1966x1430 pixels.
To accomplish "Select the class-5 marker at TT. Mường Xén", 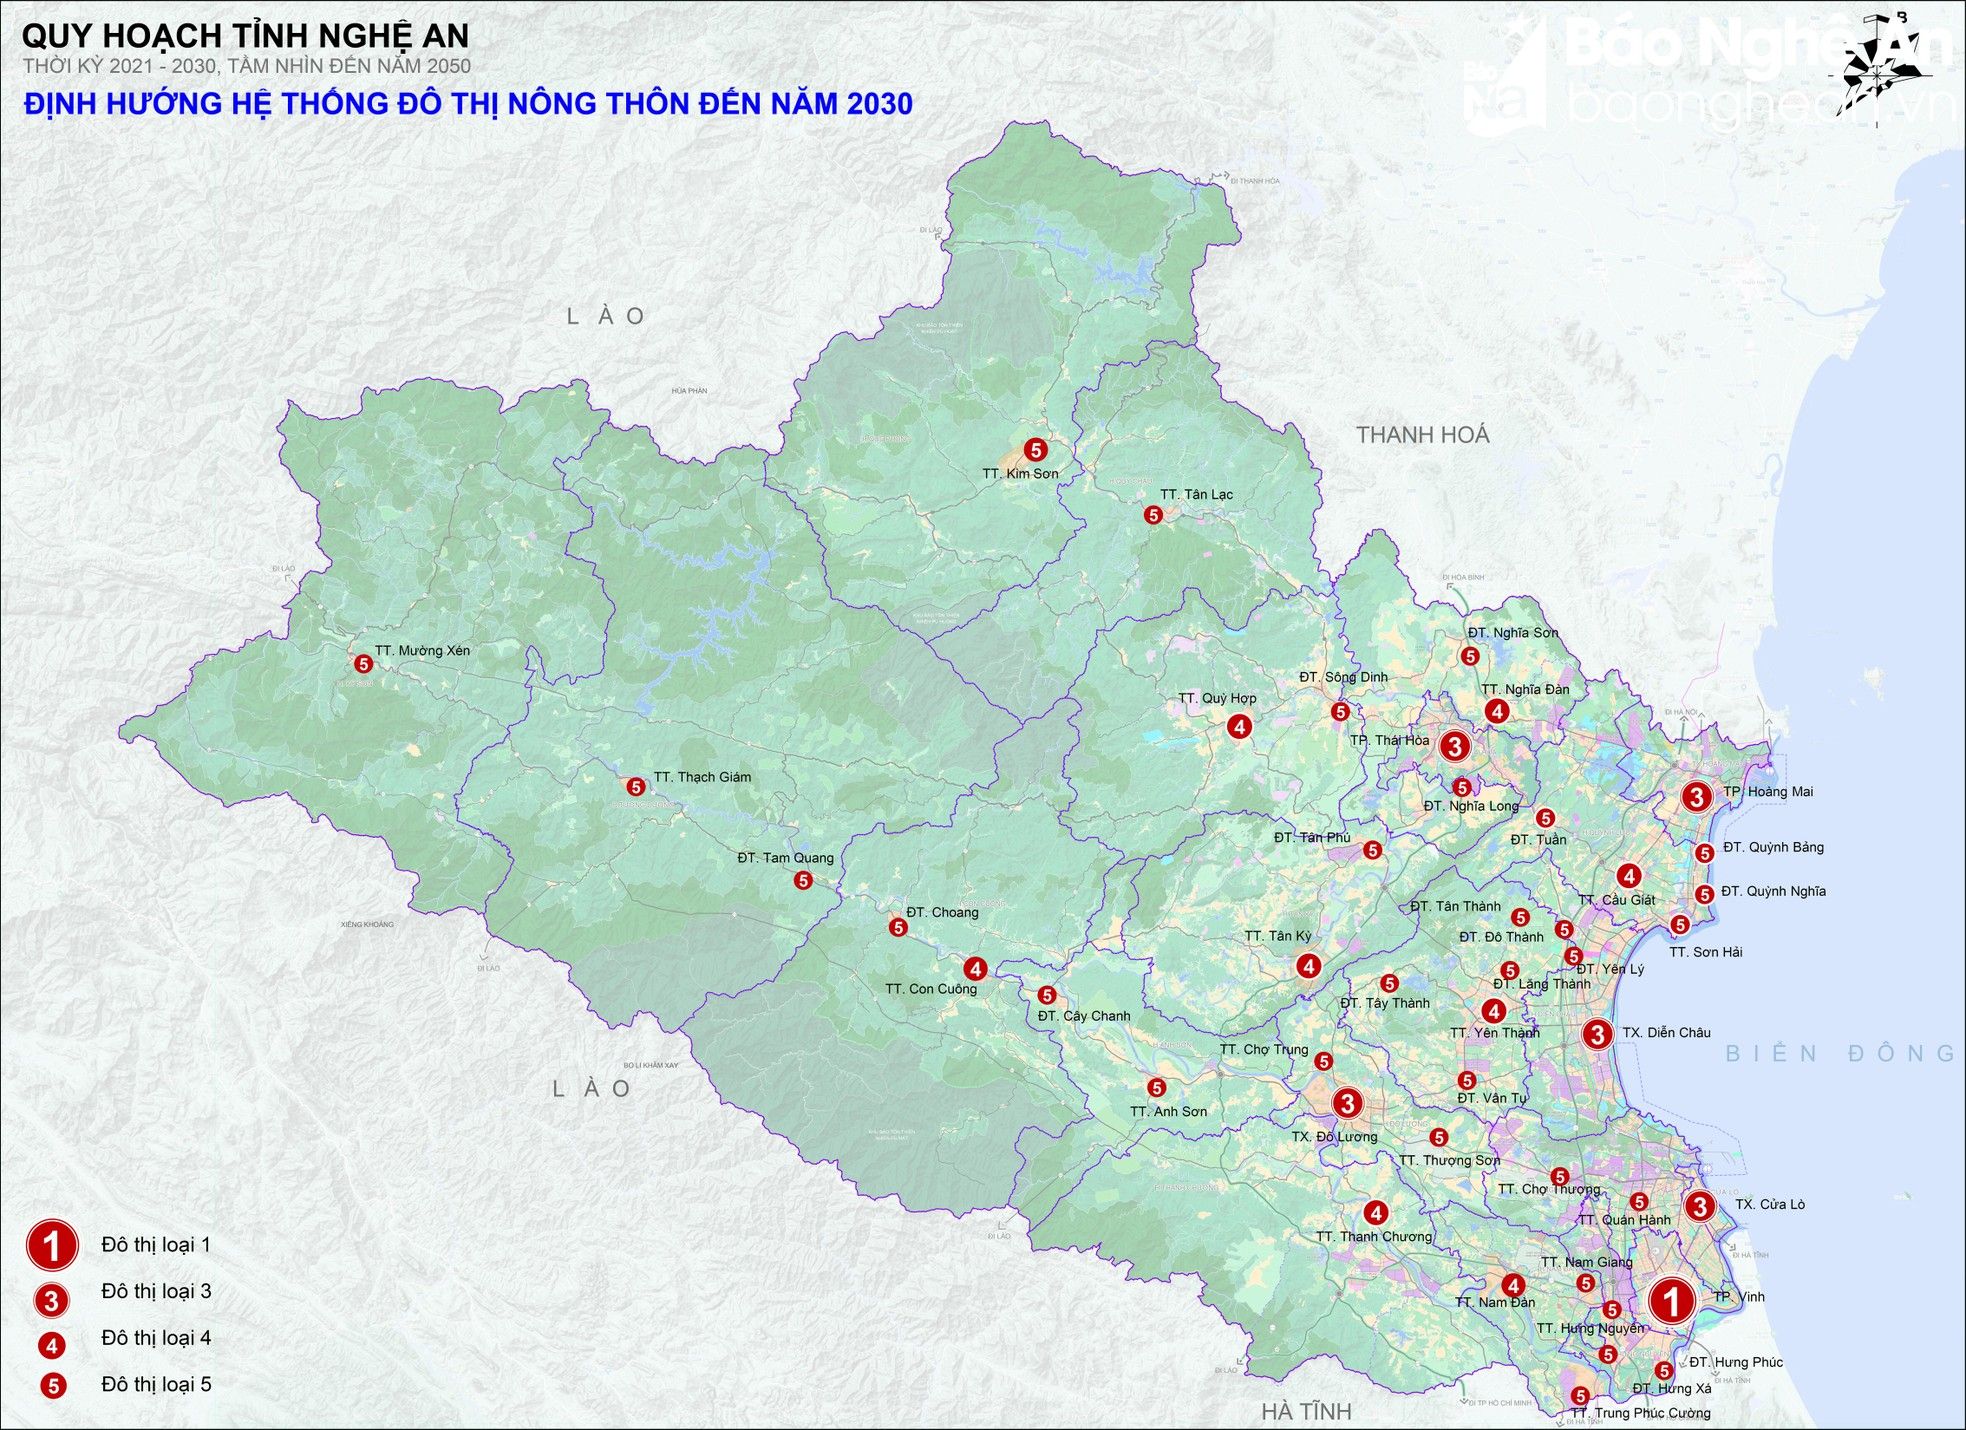I will click(x=363, y=662).
